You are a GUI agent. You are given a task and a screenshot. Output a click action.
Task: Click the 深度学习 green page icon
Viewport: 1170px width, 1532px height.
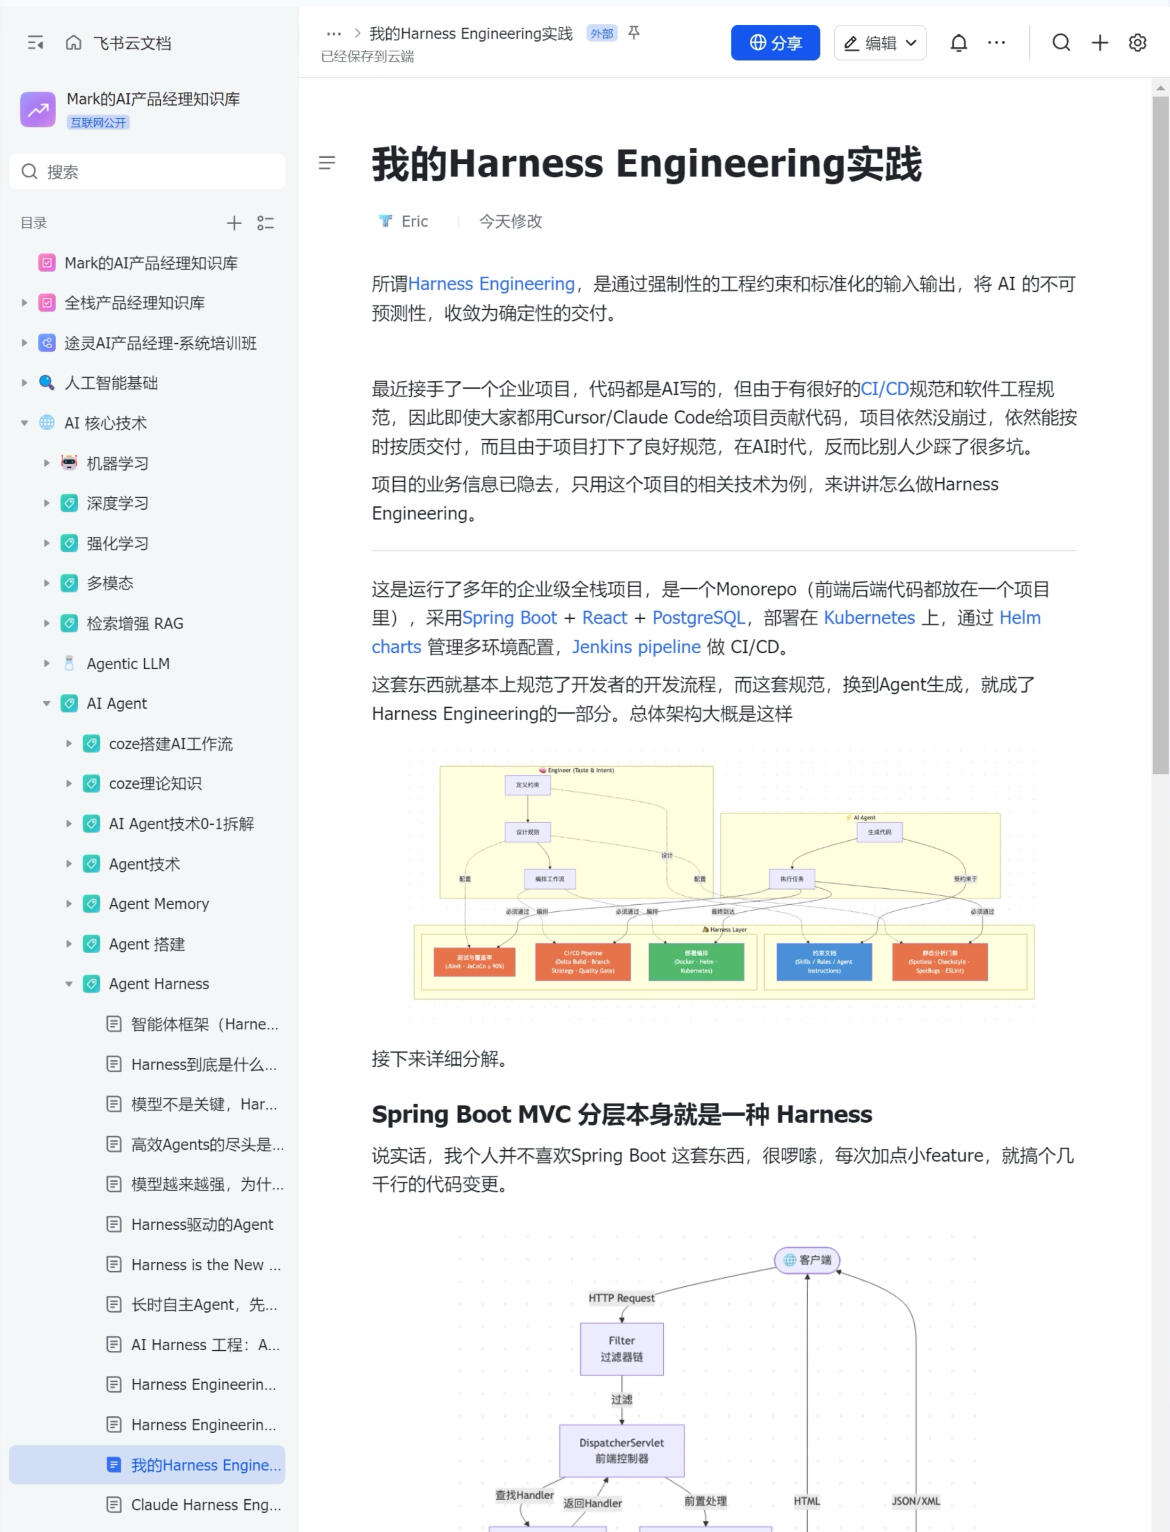69,503
